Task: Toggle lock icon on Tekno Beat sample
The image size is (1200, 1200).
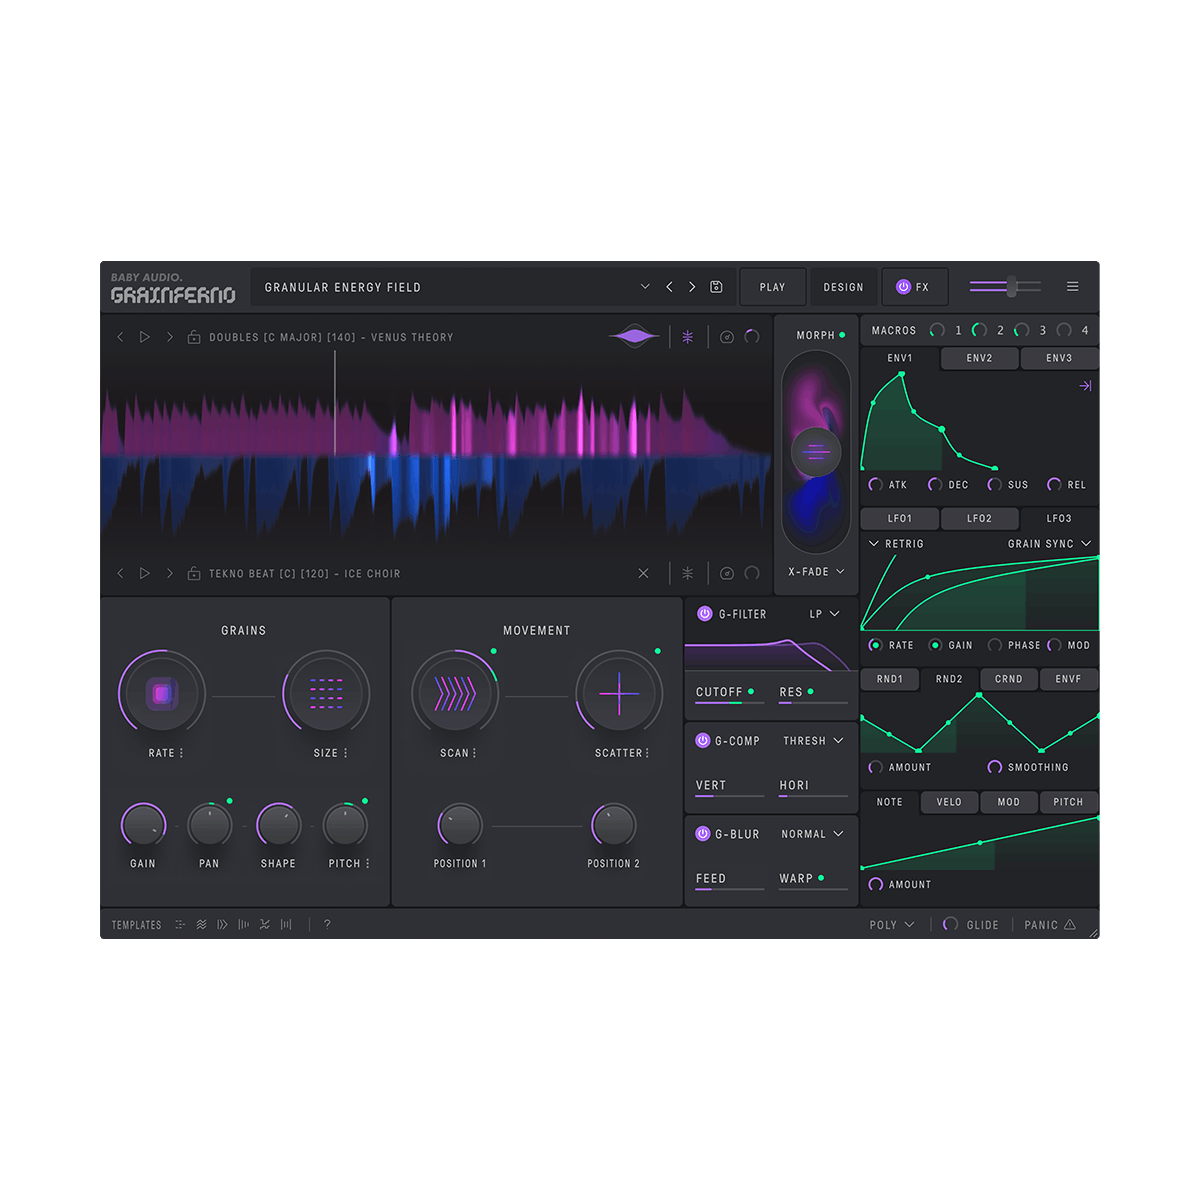Action: click(x=194, y=573)
